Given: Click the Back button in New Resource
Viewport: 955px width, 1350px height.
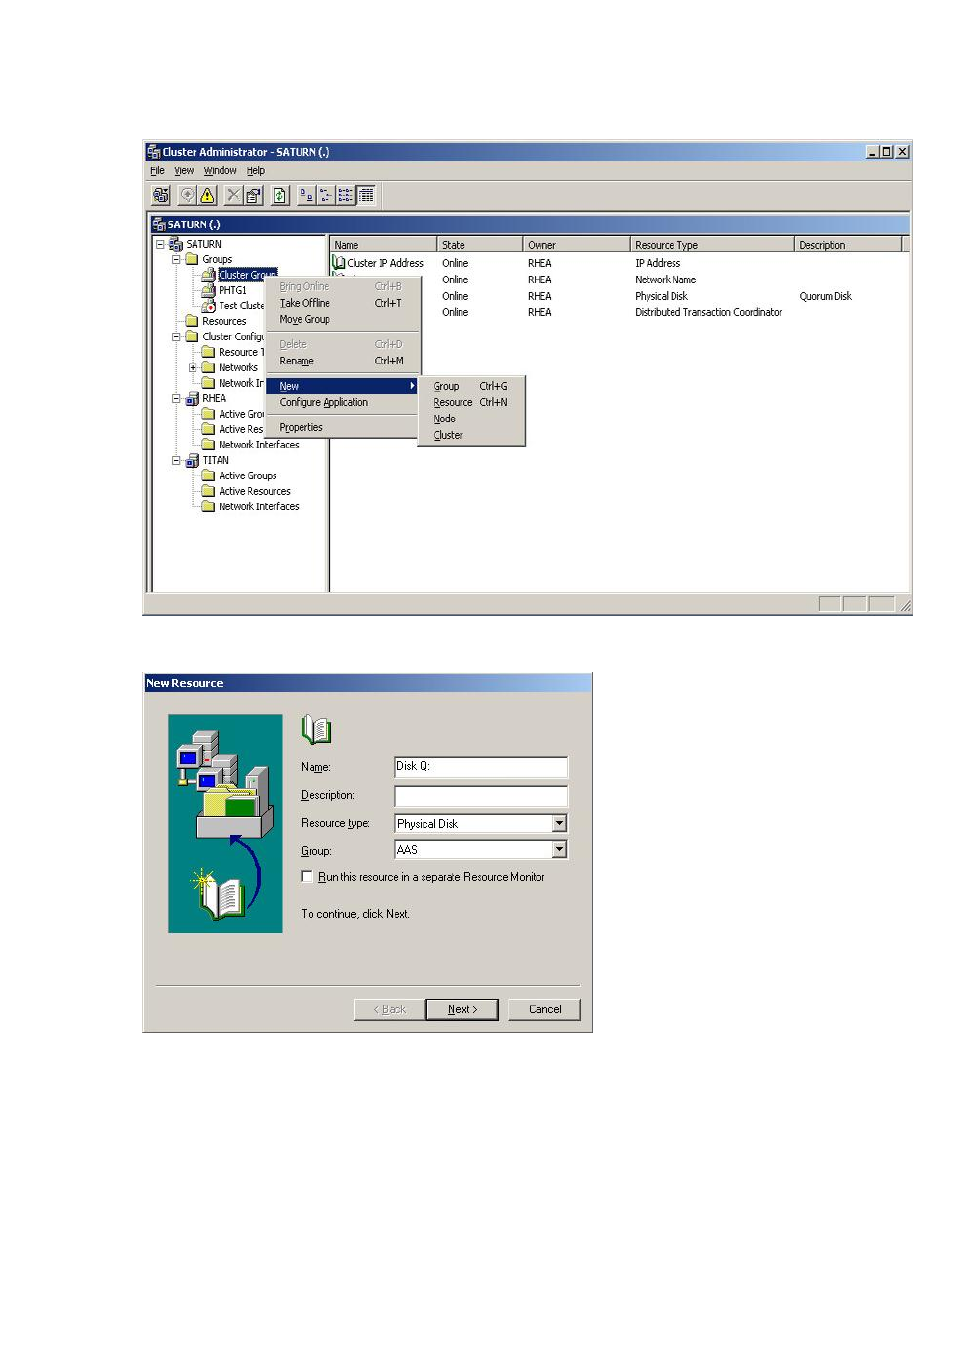Looking at the screenshot, I should pyautogui.click(x=389, y=1009).
